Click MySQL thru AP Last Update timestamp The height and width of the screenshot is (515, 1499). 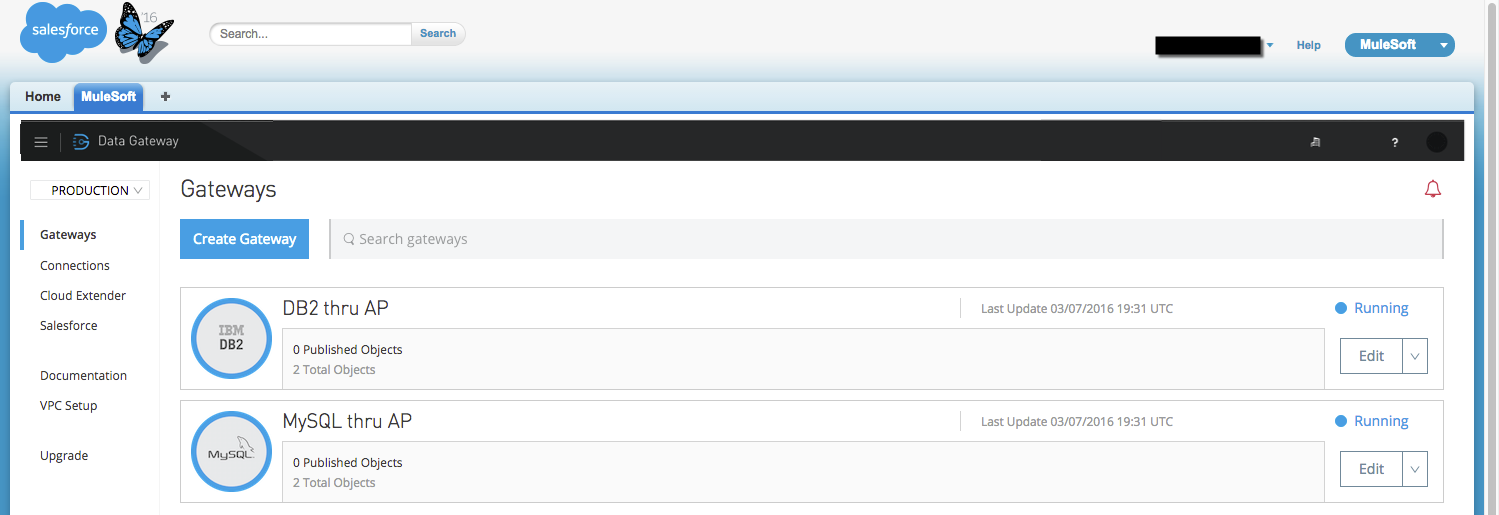[1077, 422]
